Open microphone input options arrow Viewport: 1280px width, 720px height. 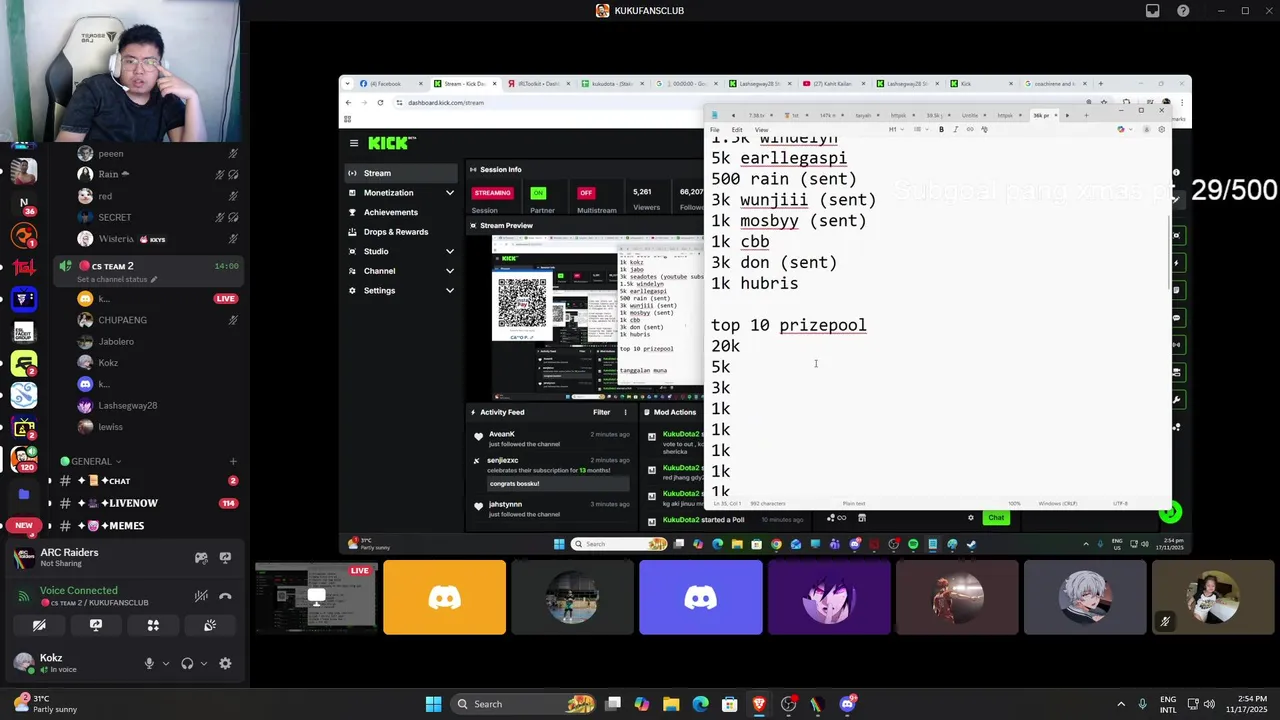[166, 663]
